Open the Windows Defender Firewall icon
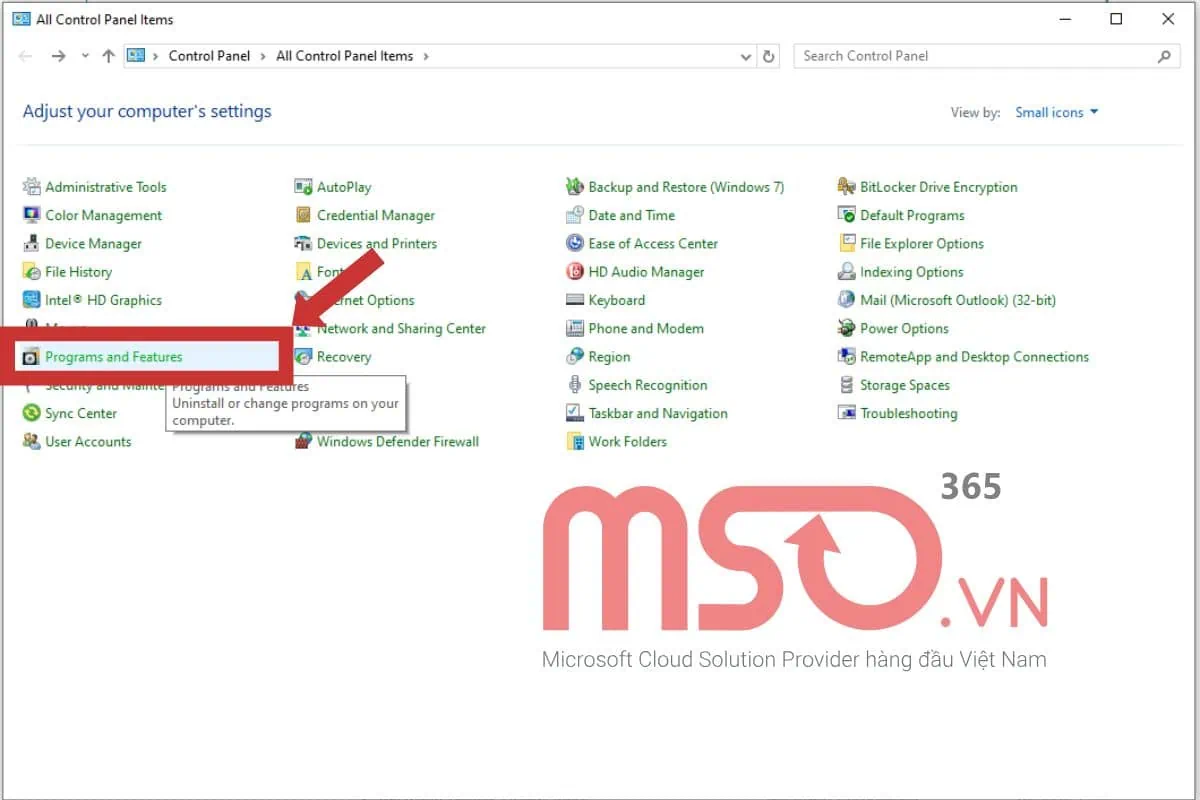The width and height of the screenshot is (1200, 800). pyautogui.click(x=303, y=442)
